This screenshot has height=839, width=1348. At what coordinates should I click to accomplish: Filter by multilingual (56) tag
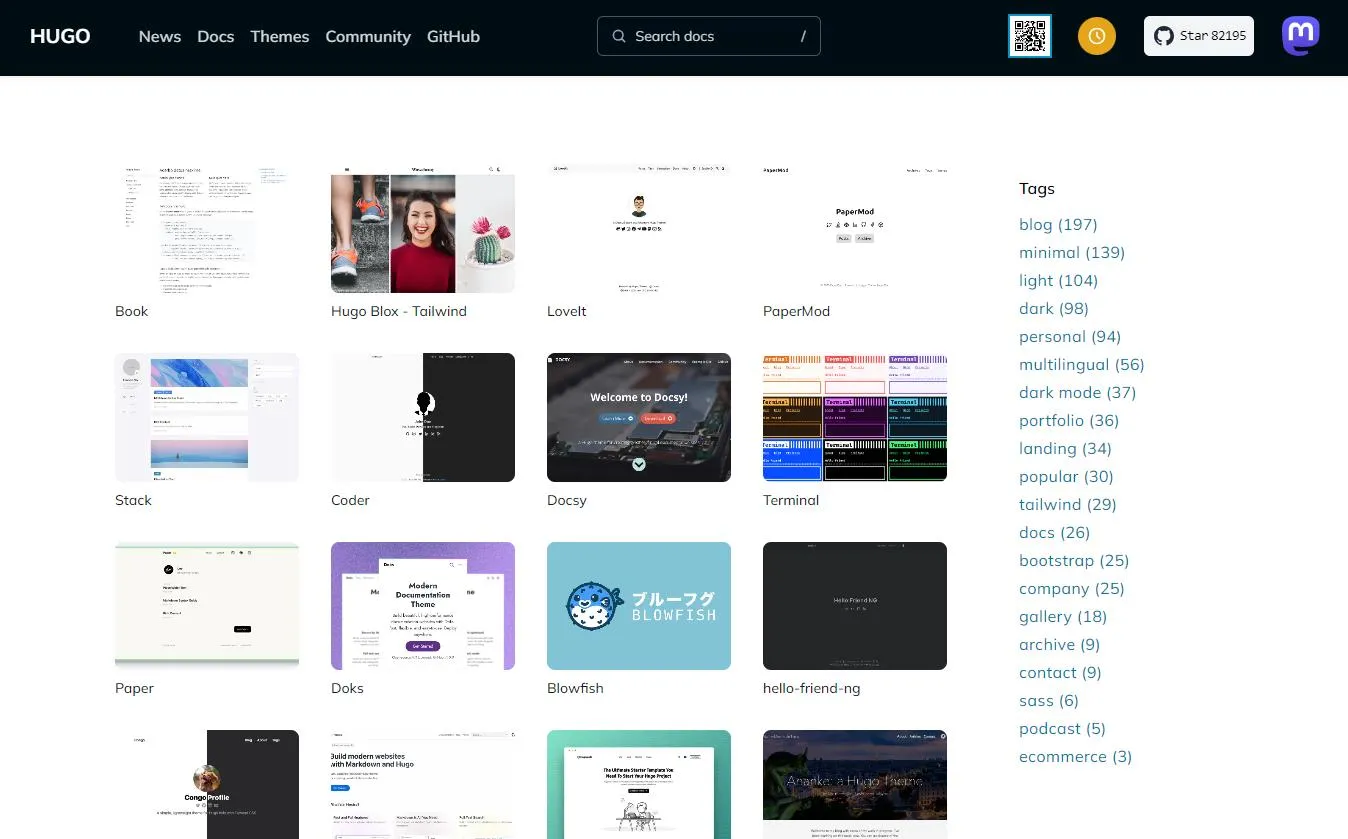click(x=1082, y=364)
